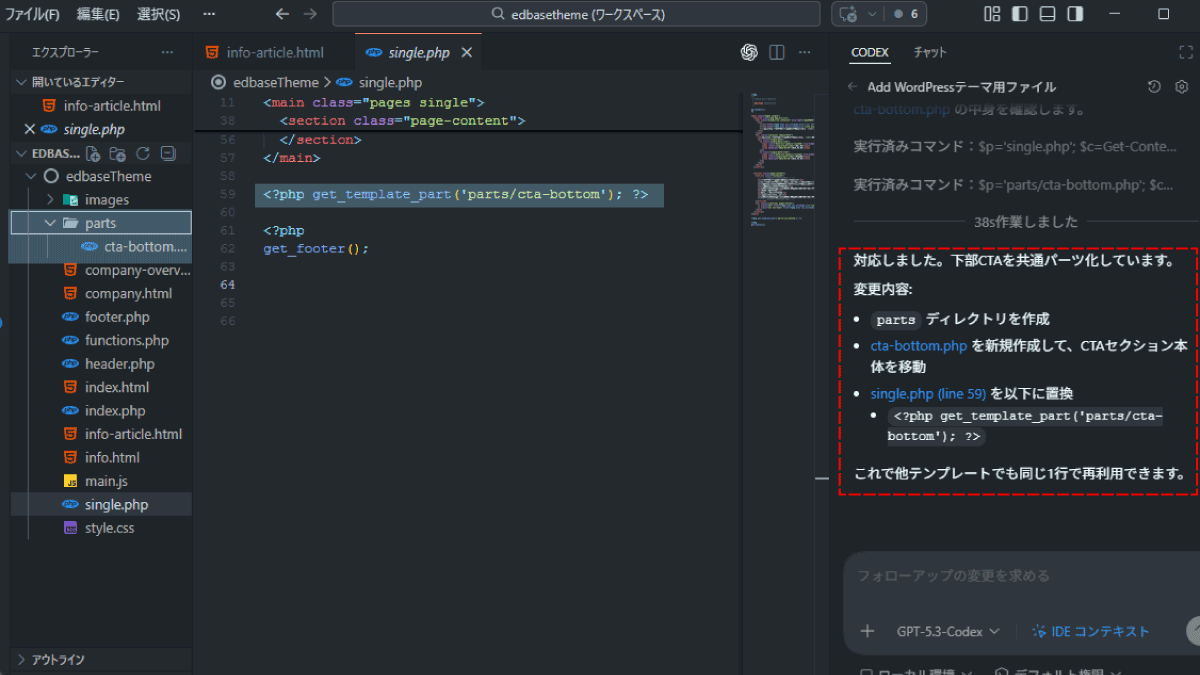
Task: Click the single.php (line 59) link
Action: 928,394
